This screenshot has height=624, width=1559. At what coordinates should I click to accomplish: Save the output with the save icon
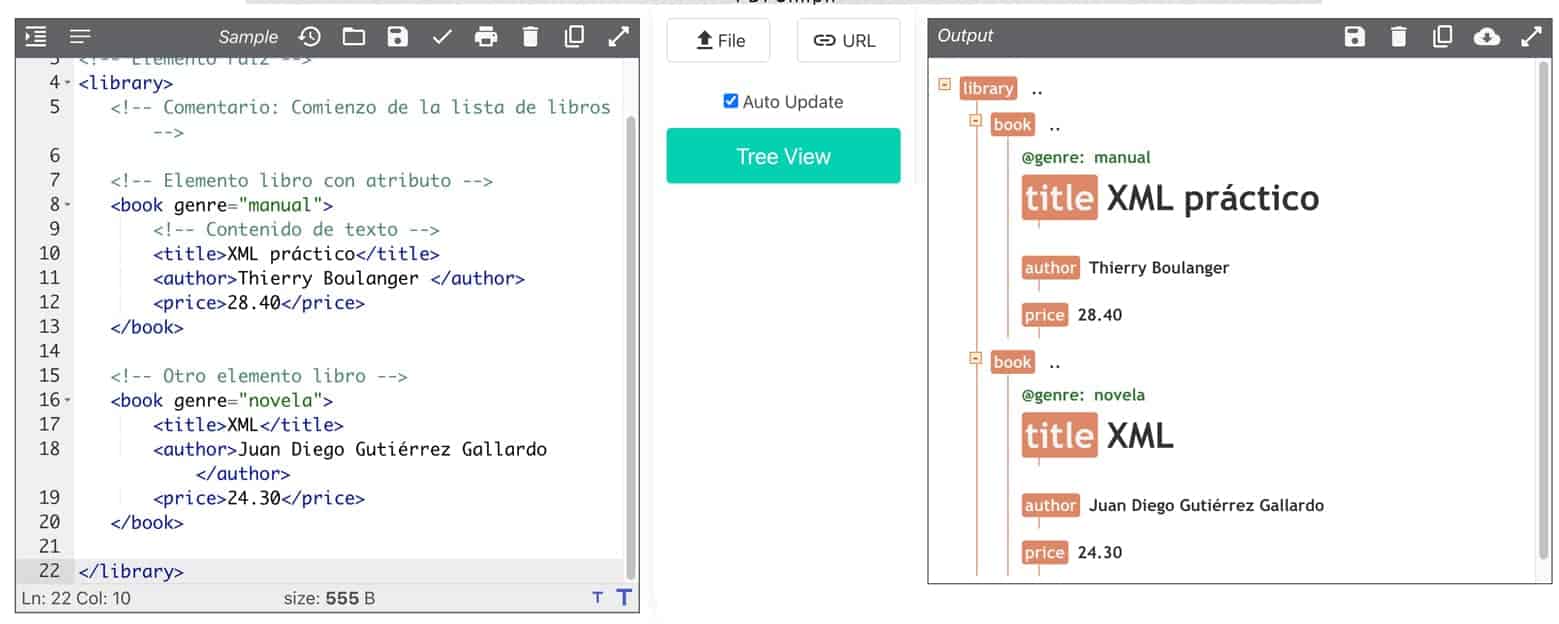(1356, 36)
